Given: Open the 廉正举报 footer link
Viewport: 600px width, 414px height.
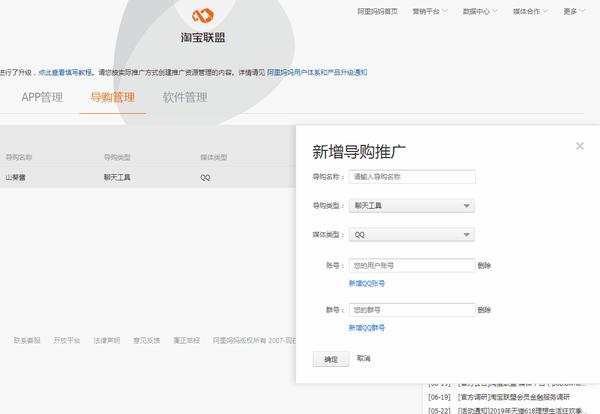Looking at the screenshot, I should 187,340.
